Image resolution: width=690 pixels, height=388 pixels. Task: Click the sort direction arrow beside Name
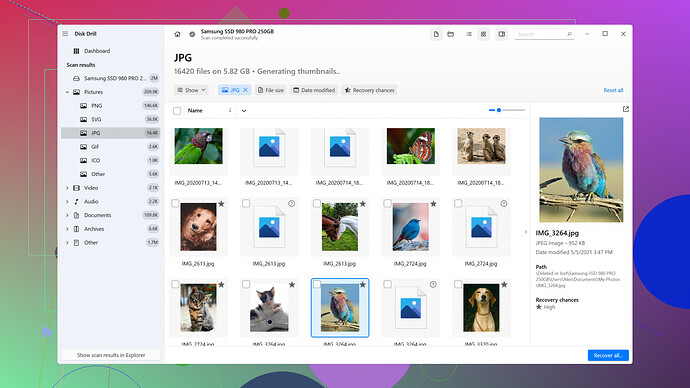coord(230,110)
